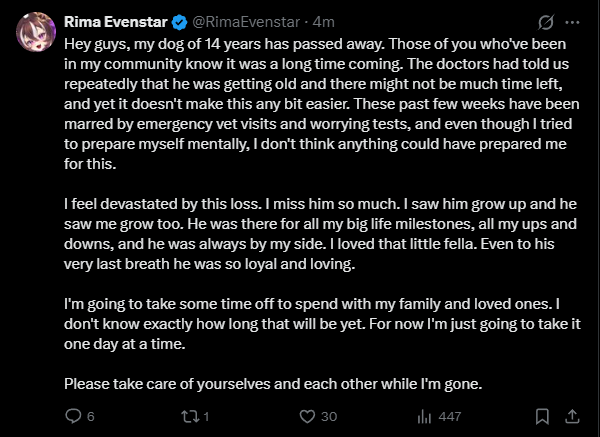Viewport: 600px width, 437px height.
Task: Click the 447 views count
Action: click(x=450, y=416)
